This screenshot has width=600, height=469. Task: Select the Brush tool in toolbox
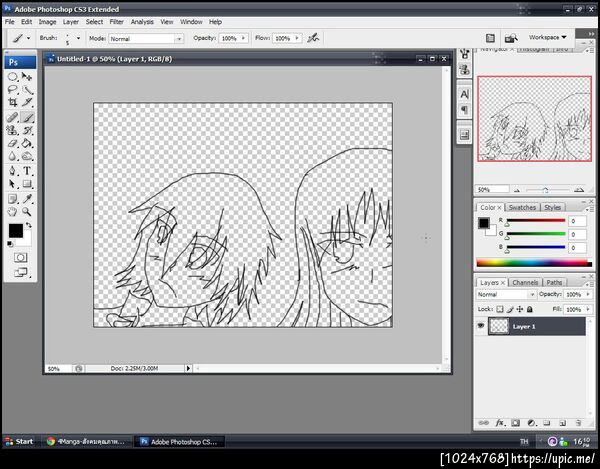27,117
